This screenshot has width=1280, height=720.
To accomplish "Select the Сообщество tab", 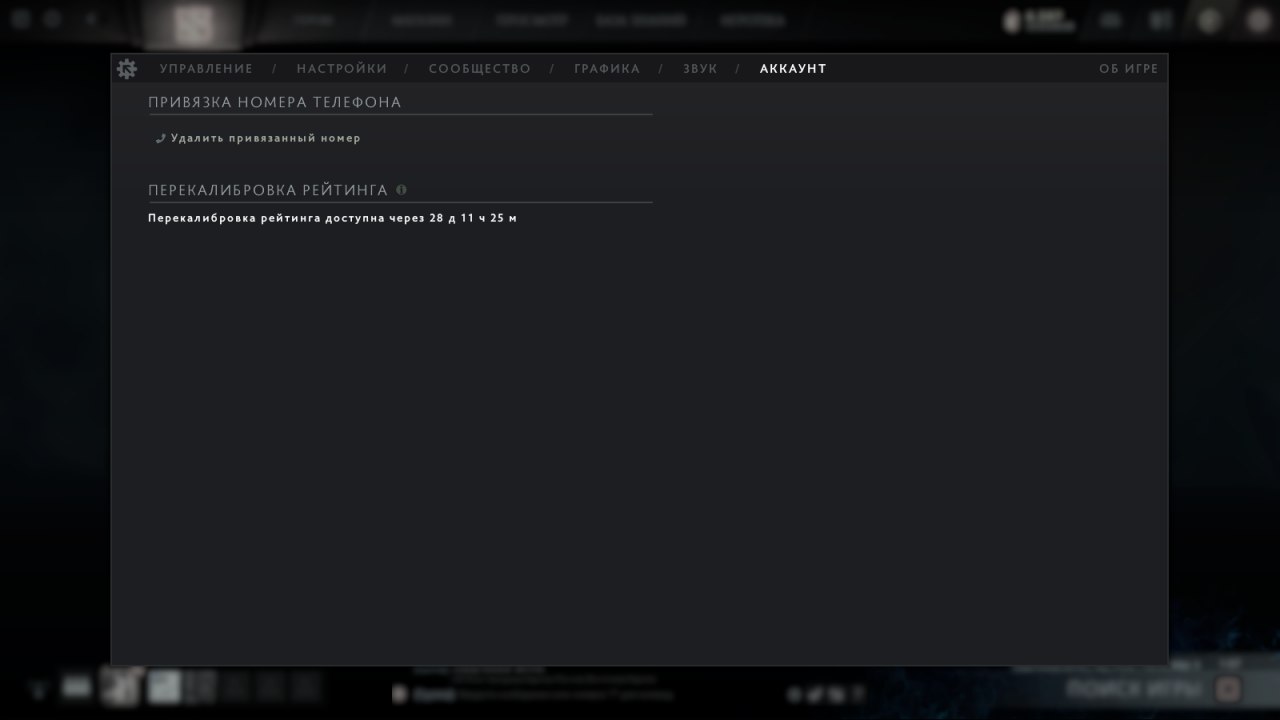I will 480,69.
